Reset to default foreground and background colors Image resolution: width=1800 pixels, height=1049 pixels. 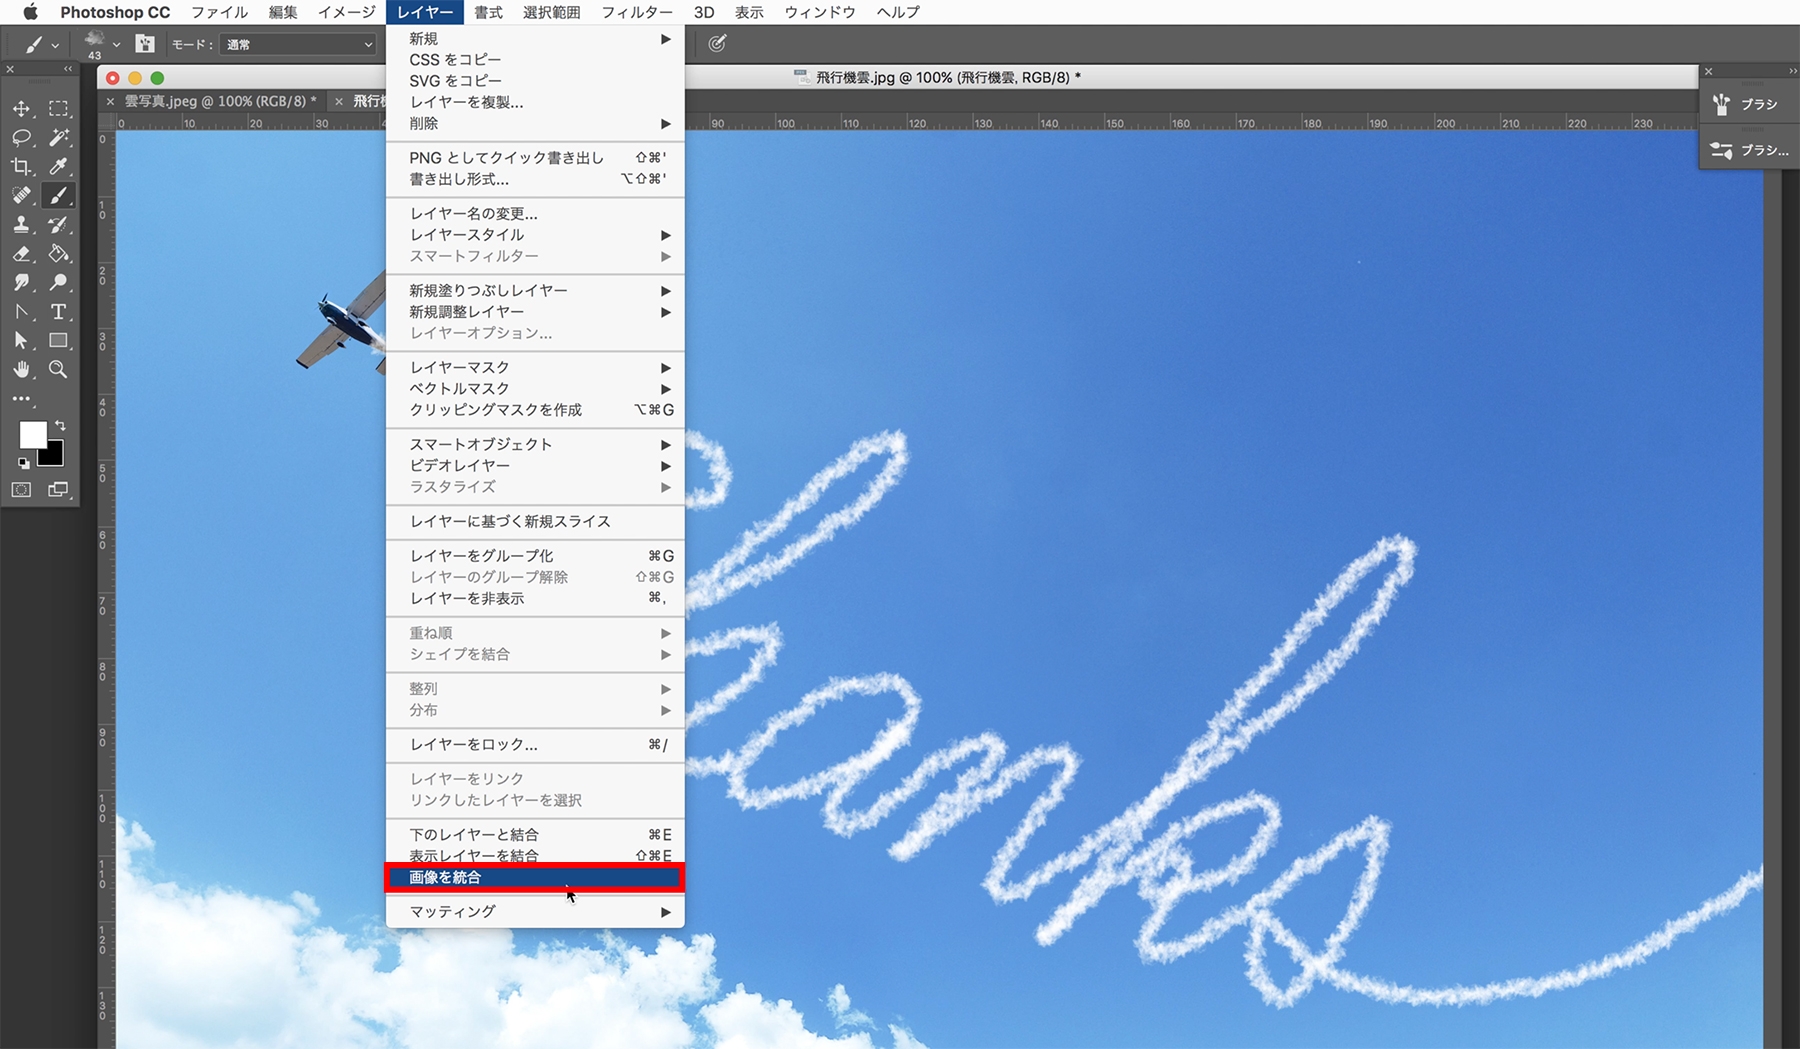coord(23,463)
